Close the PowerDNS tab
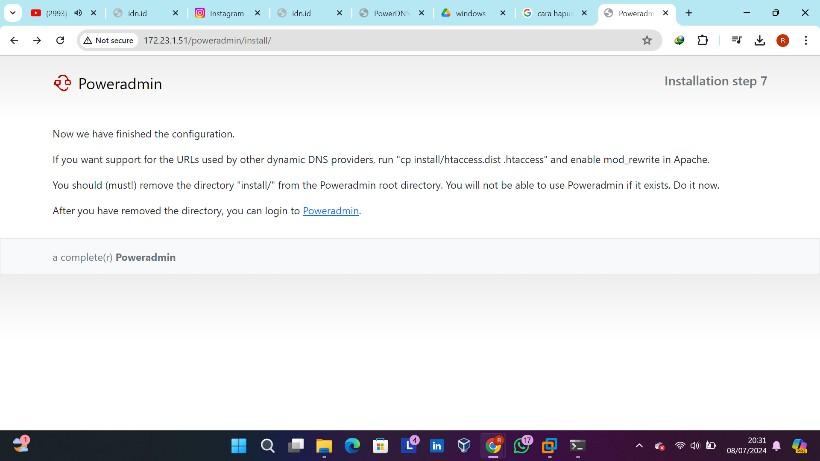Image resolution: width=820 pixels, height=461 pixels. point(422,13)
